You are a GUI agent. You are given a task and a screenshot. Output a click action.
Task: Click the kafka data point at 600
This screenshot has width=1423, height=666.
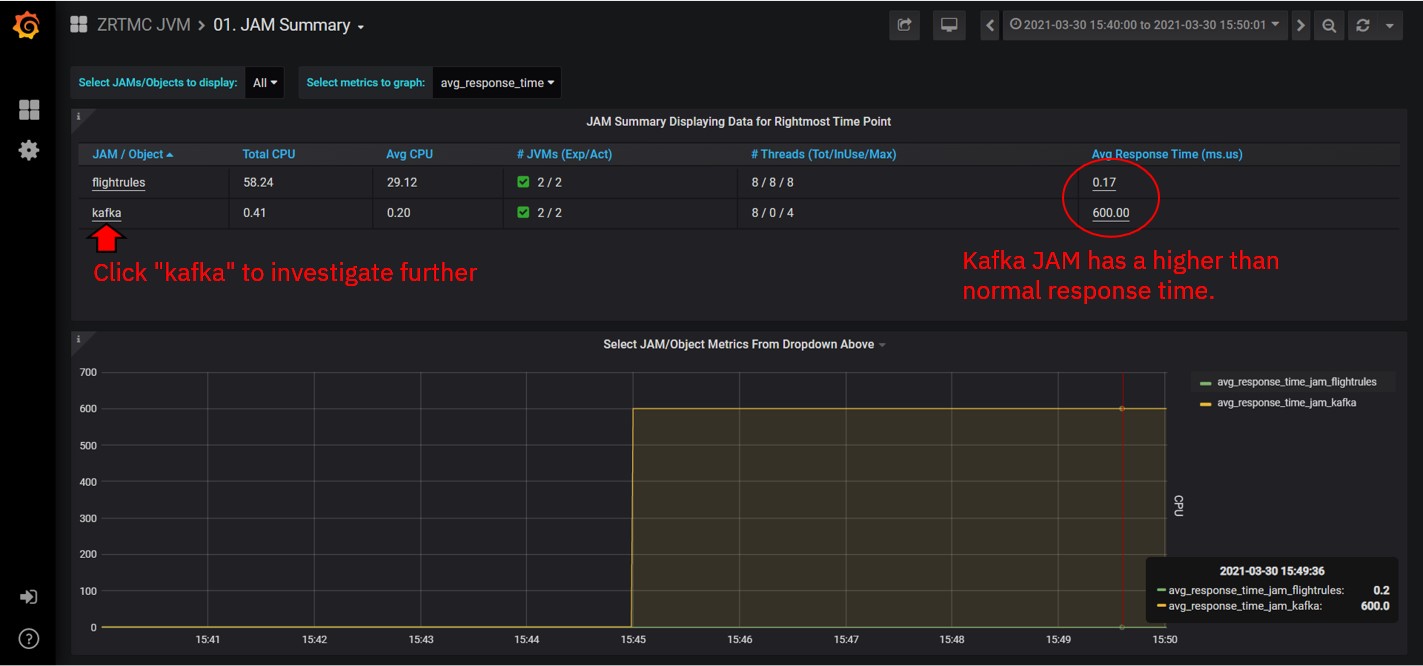[1122, 408]
